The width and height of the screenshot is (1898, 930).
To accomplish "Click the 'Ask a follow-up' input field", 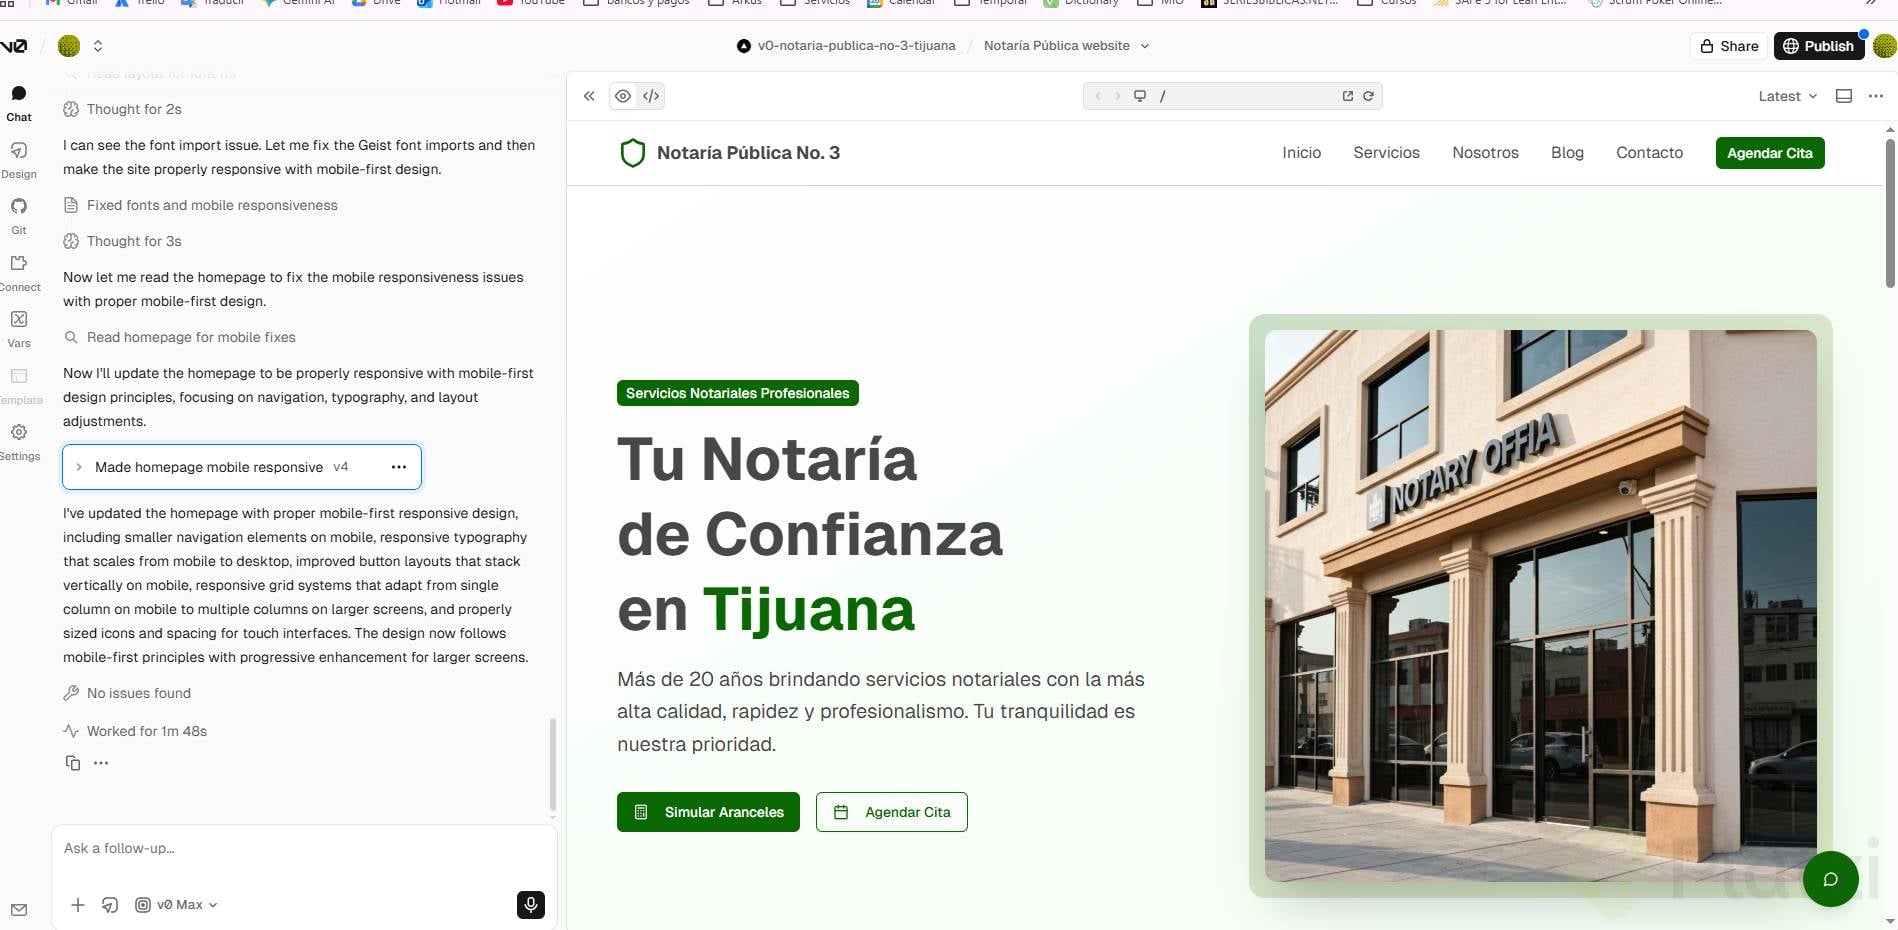I will tap(304, 849).
